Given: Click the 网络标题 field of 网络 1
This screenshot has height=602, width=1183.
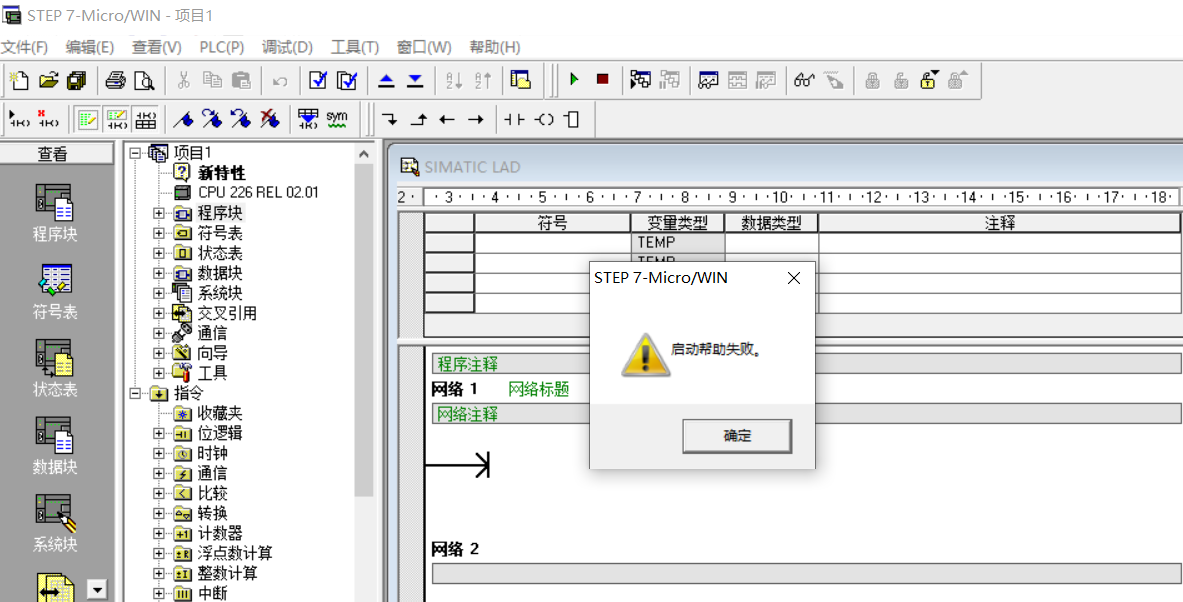Looking at the screenshot, I should click(x=539, y=389).
